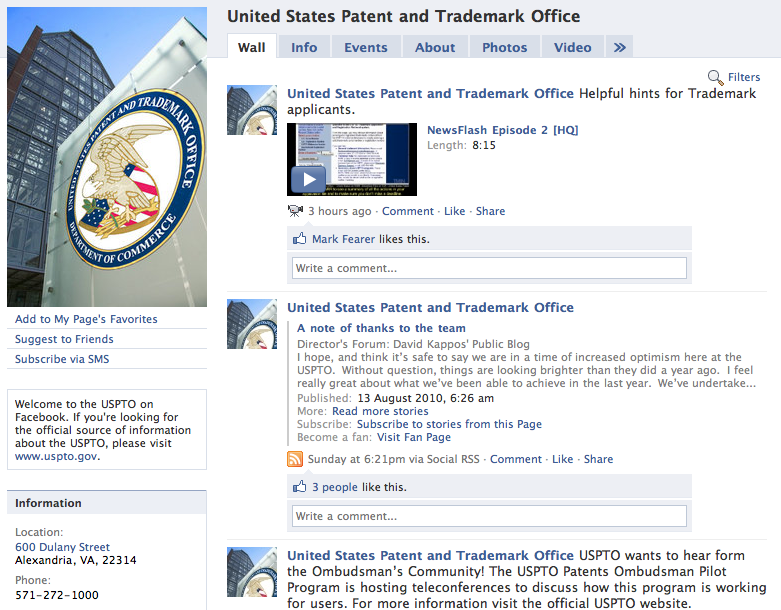Screen dimensions: 781x610
Task: Expand more tabs with the double-arrow button
Action: click(x=619, y=47)
